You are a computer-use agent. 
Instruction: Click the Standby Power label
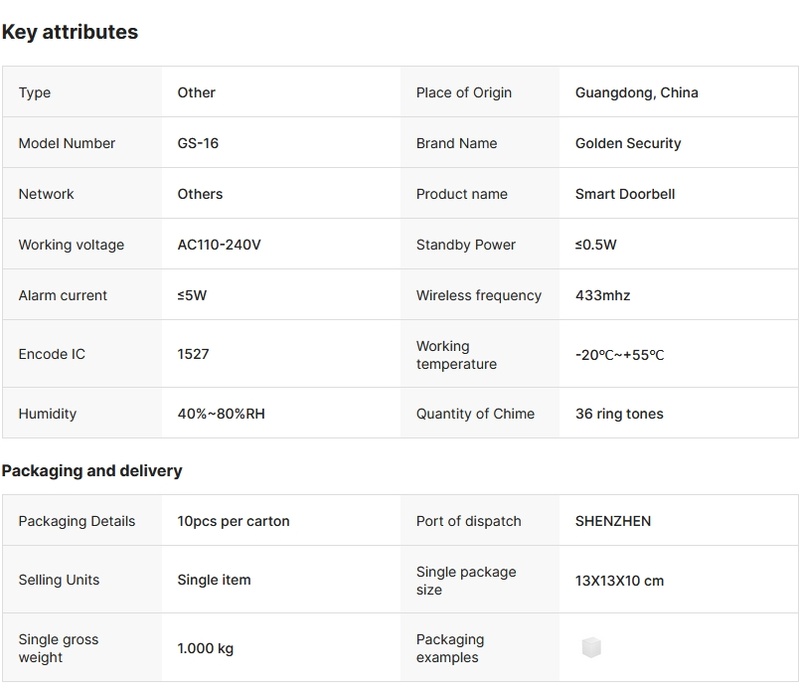point(466,245)
